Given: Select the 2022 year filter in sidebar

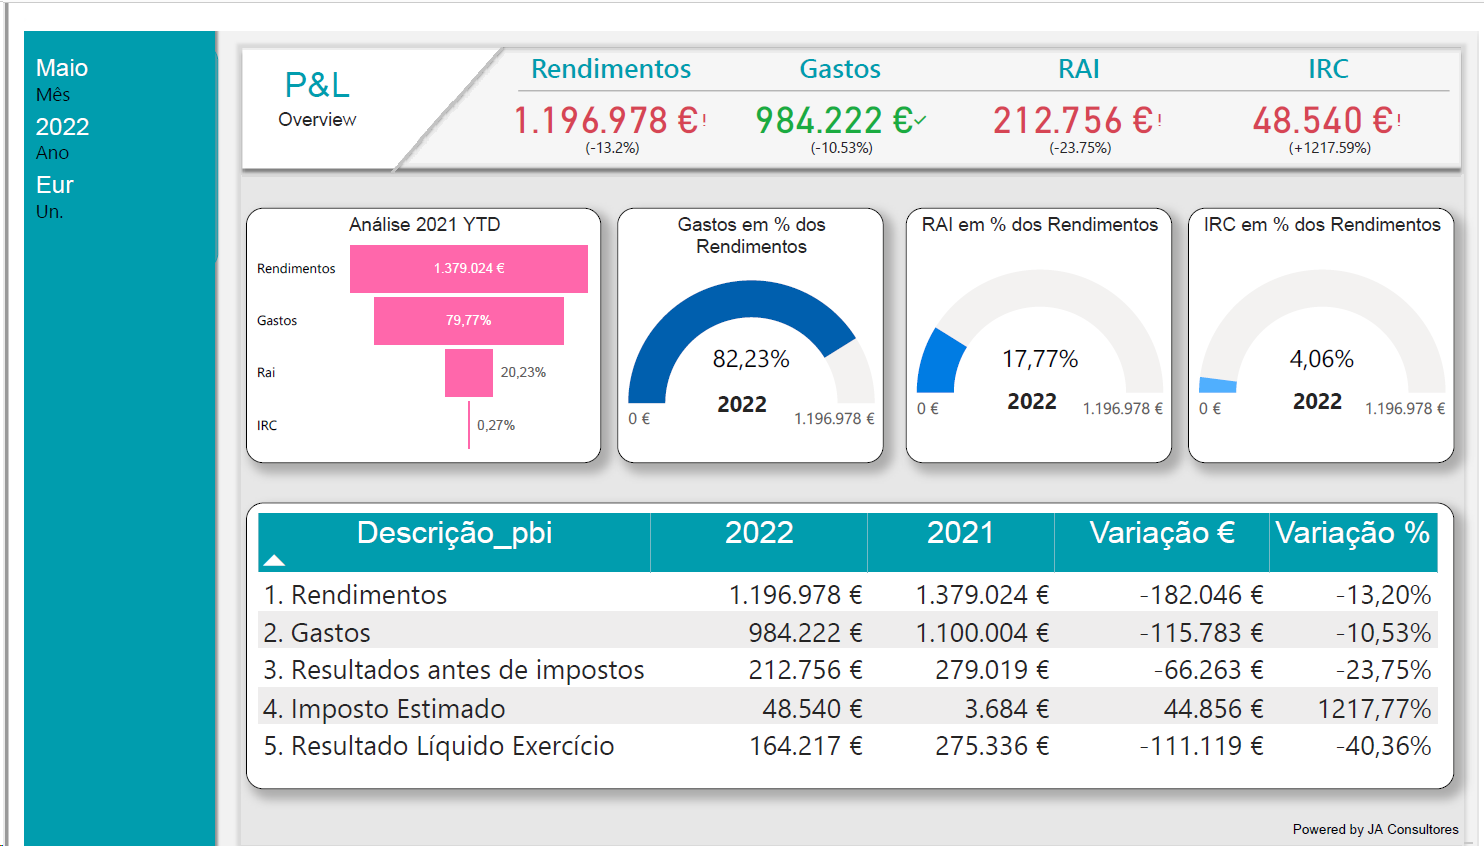Looking at the screenshot, I should point(62,127).
